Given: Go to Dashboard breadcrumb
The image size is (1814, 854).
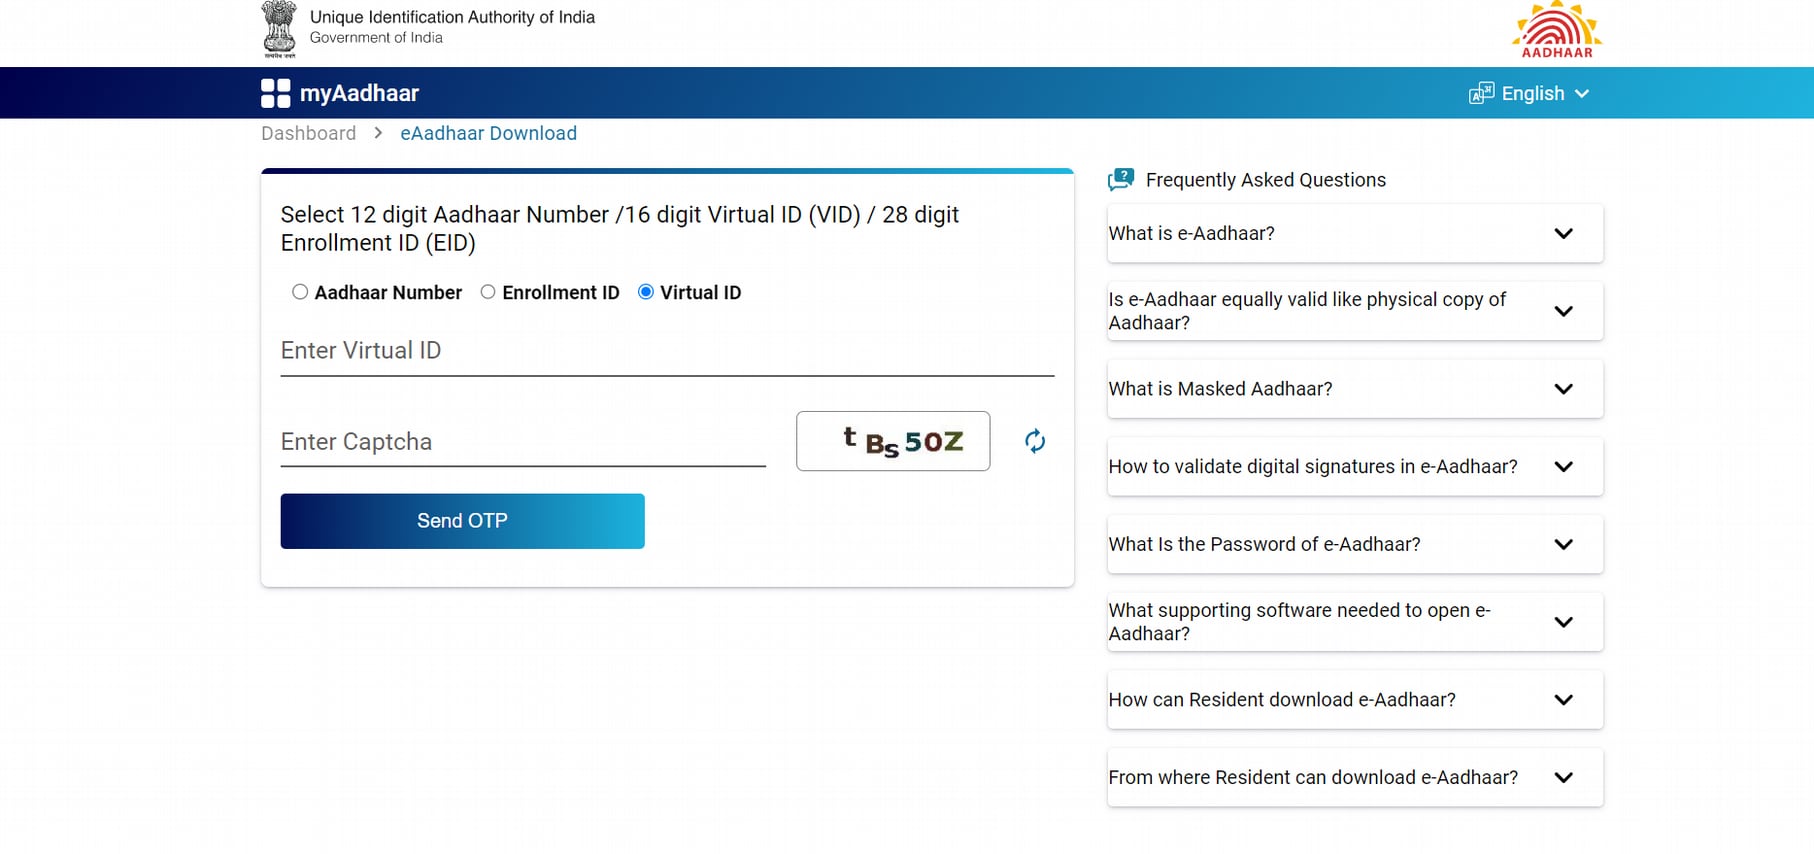Looking at the screenshot, I should [308, 133].
